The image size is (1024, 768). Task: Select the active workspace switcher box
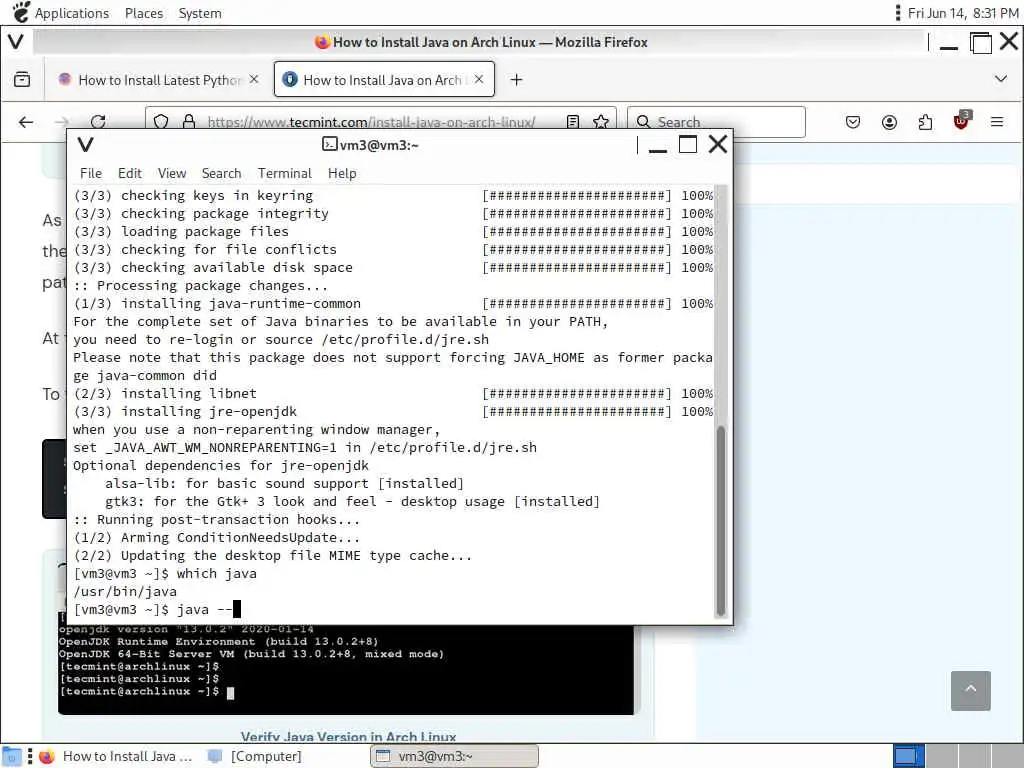(908, 756)
